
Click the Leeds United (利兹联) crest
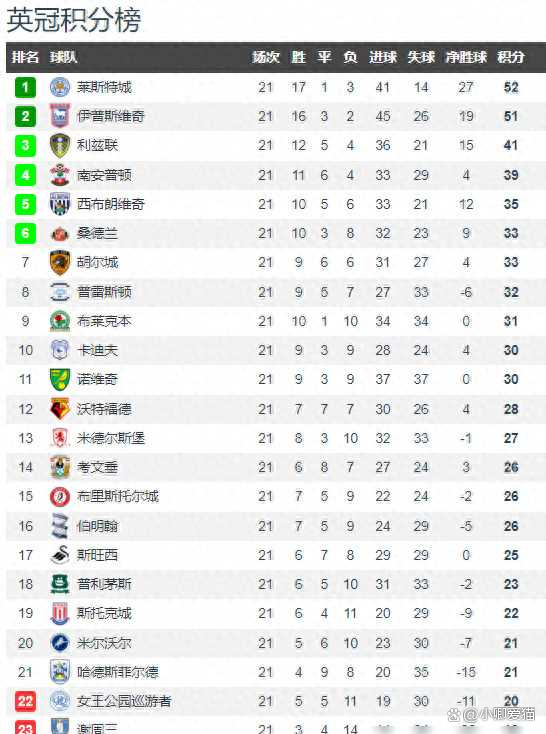point(60,145)
